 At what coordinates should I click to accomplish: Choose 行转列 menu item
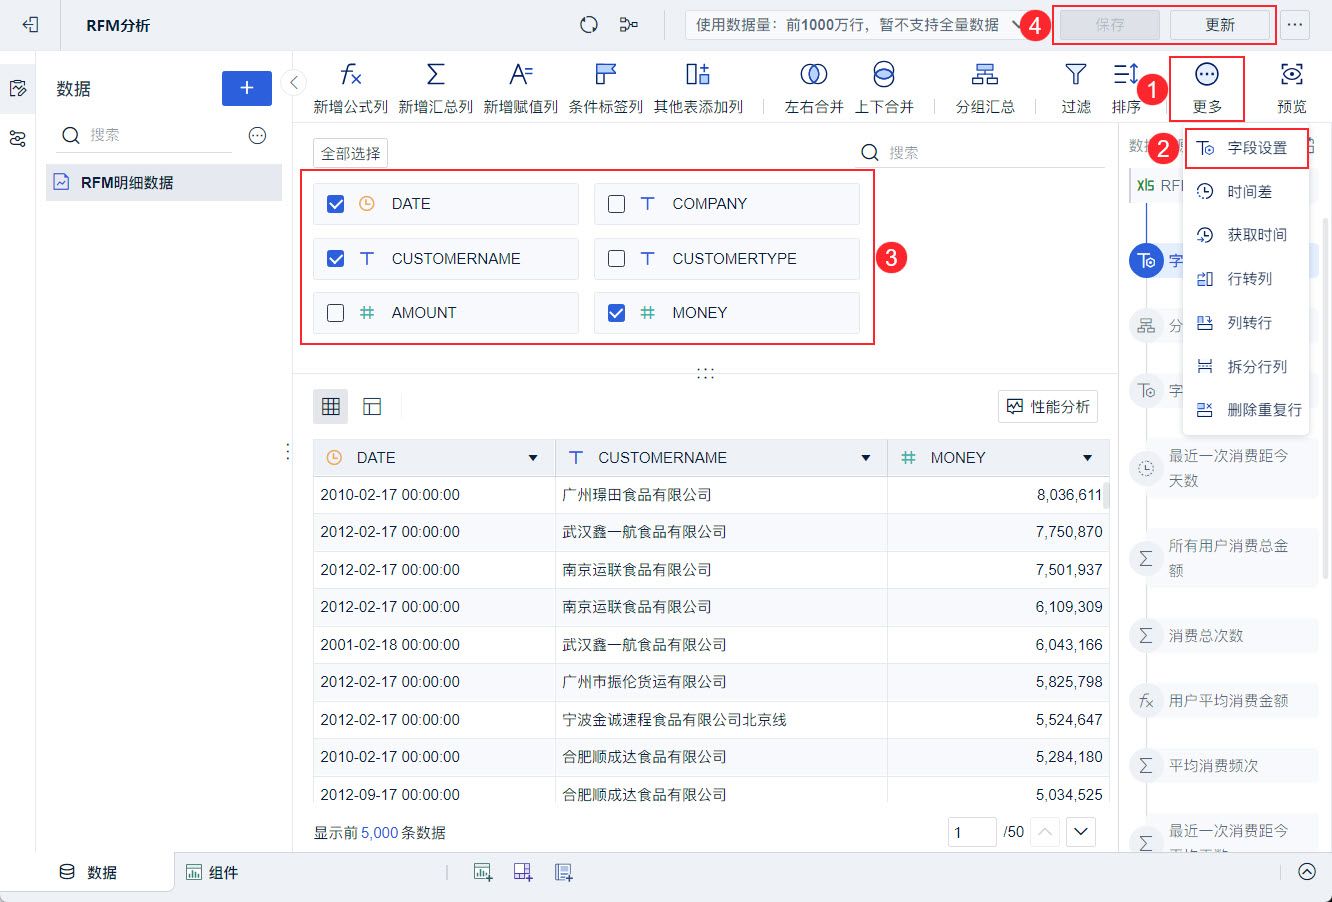click(1246, 279)
